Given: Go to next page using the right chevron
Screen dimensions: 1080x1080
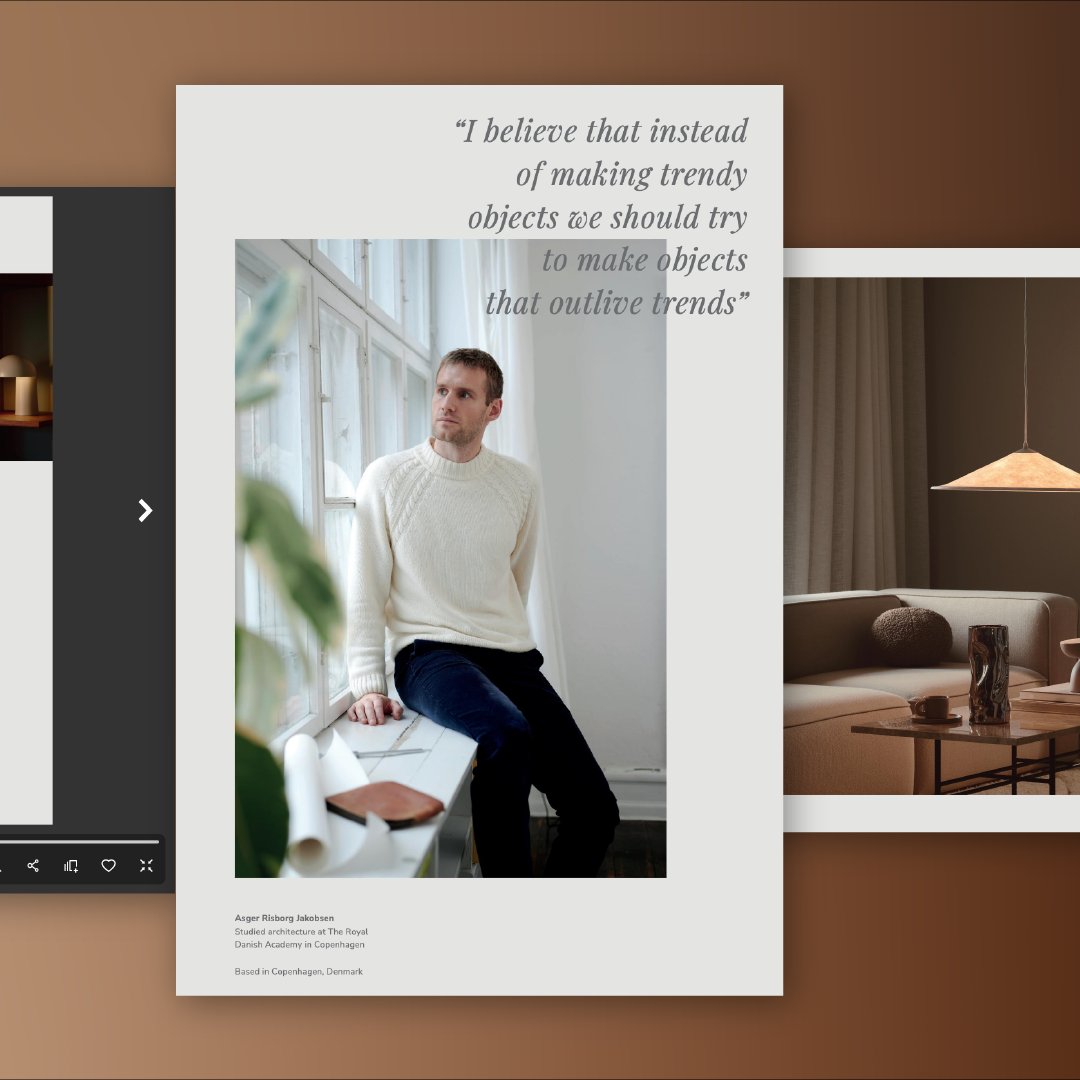Looking at the screenshot, I should pyautogui.click(x=145, y=510).
